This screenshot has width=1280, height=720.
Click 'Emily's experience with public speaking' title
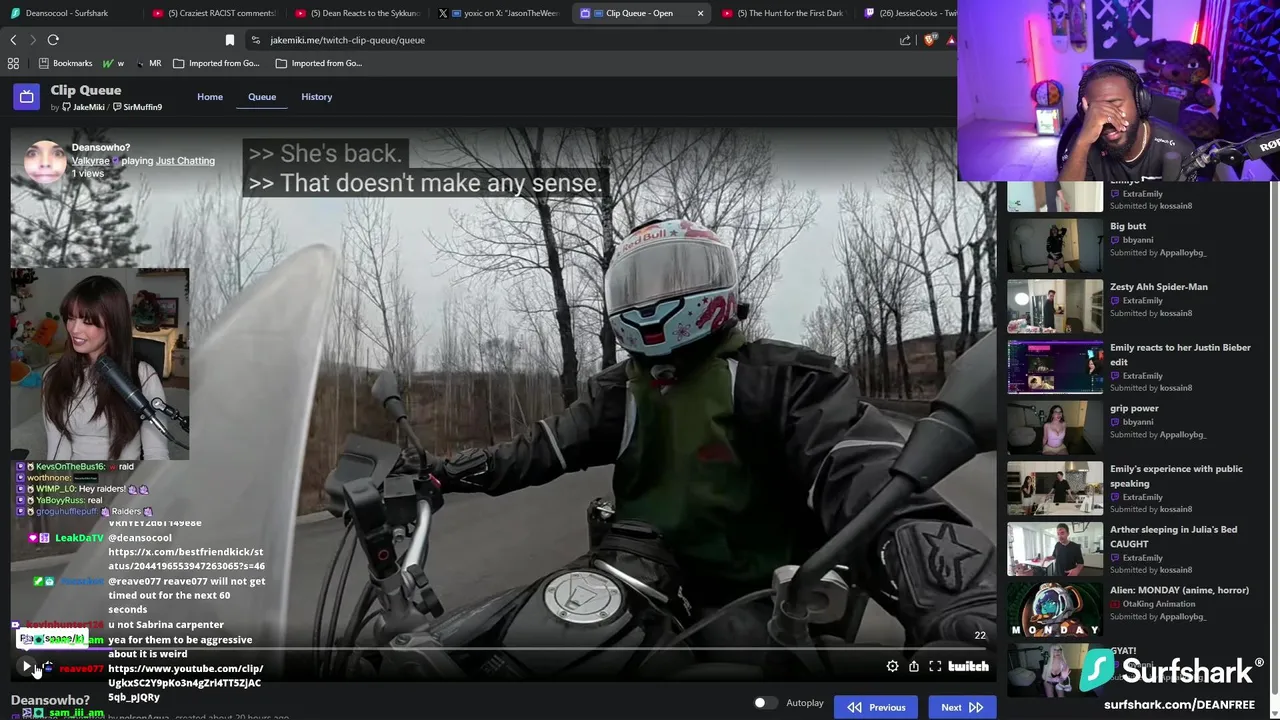point(1176,476)
